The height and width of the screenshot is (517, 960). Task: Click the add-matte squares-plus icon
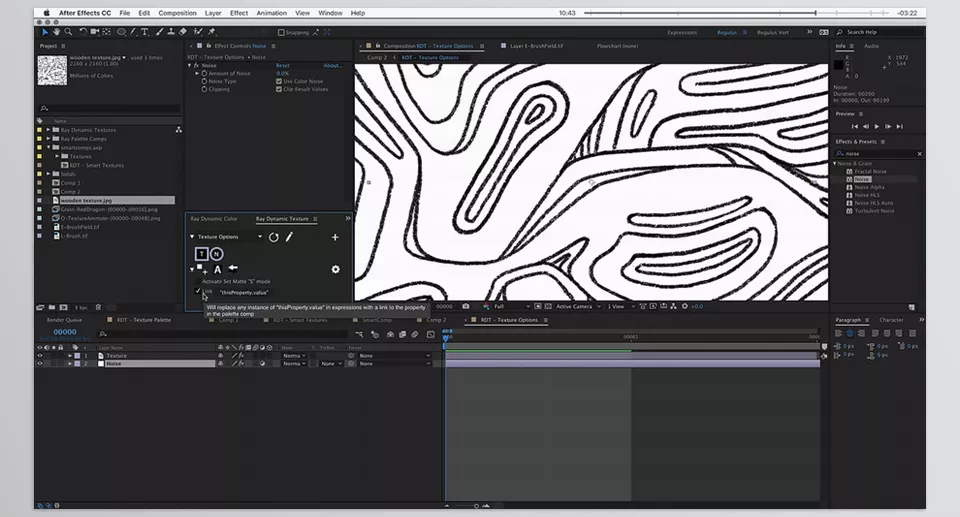coord(201,269)
